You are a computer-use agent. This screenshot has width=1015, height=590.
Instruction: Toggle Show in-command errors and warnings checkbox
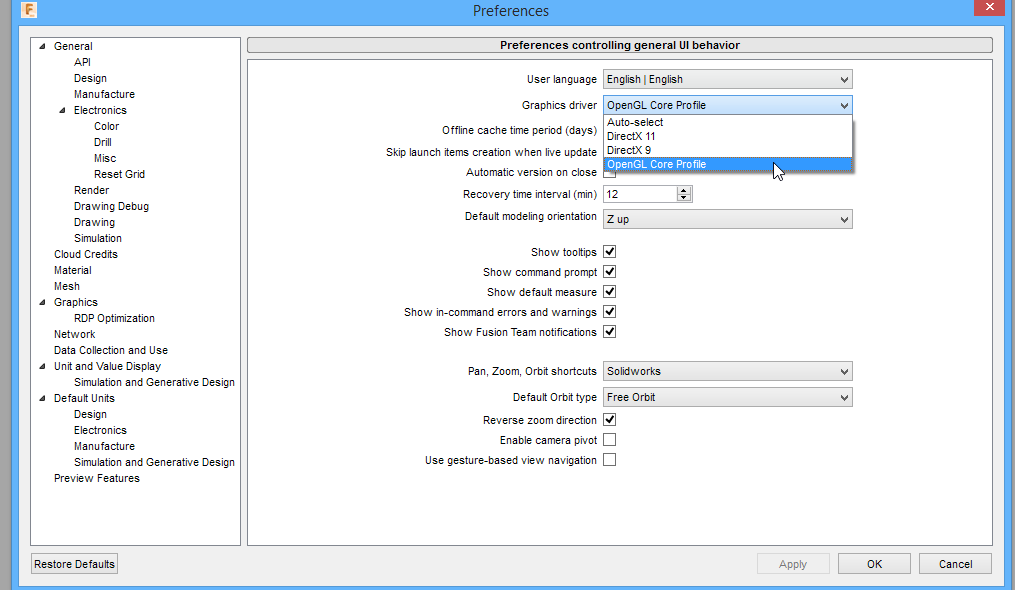coord(609,312)
